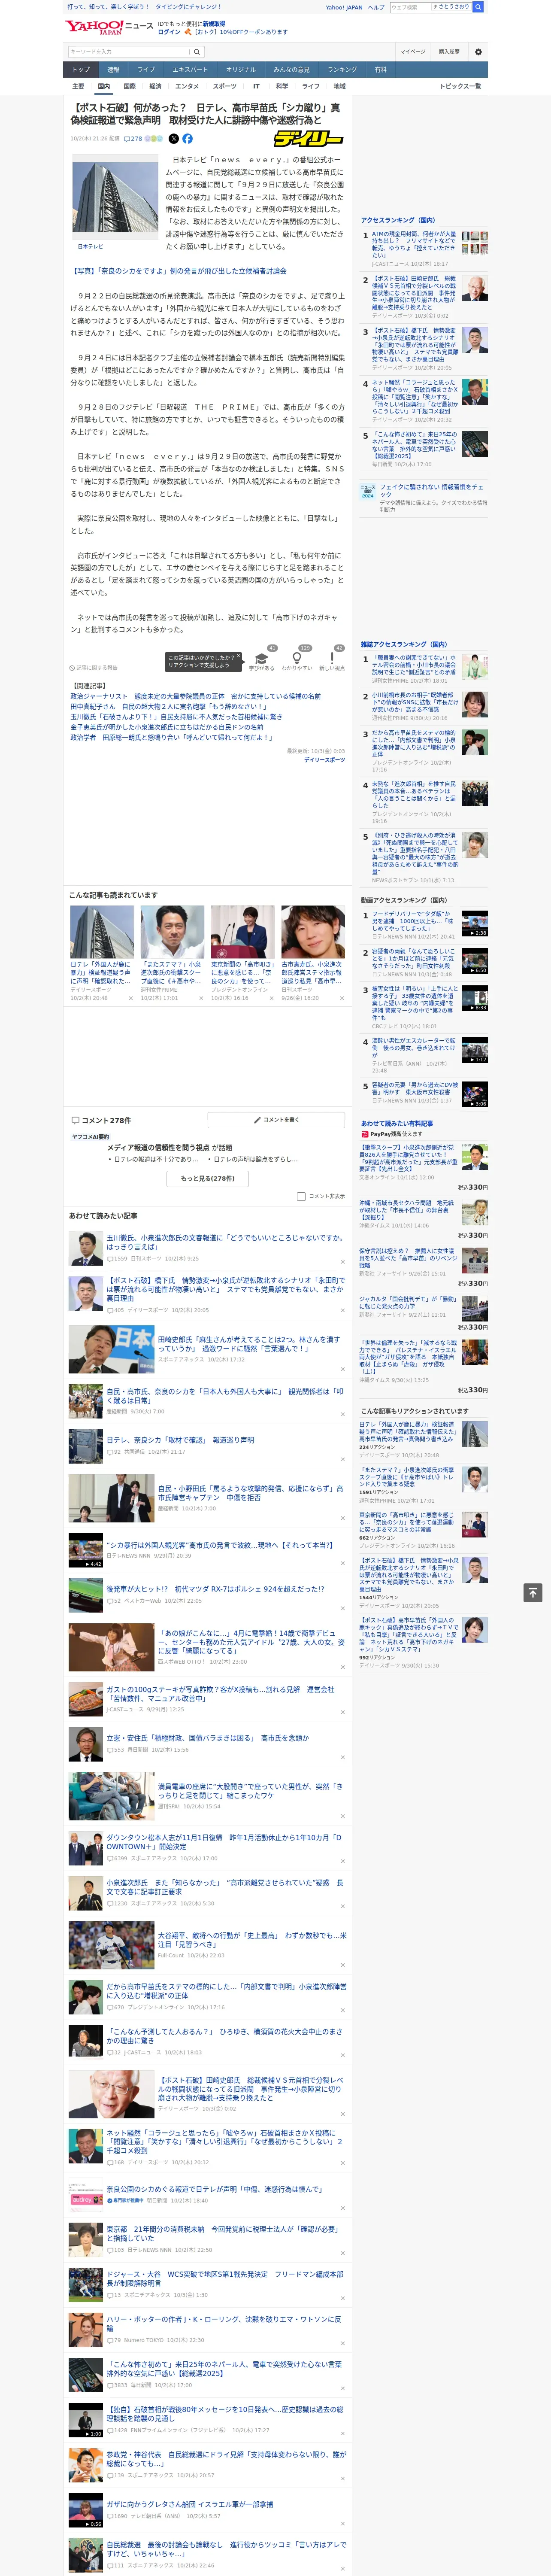Toggle the コメント非表示 checkbox
551x2576 pixels.
point(301,1196)
